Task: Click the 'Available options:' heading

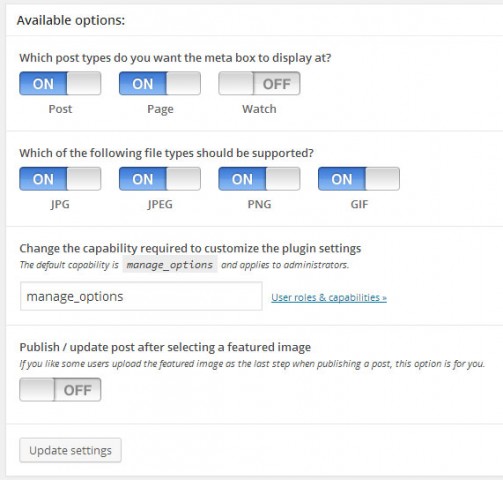Action: [x=71, y=20]
